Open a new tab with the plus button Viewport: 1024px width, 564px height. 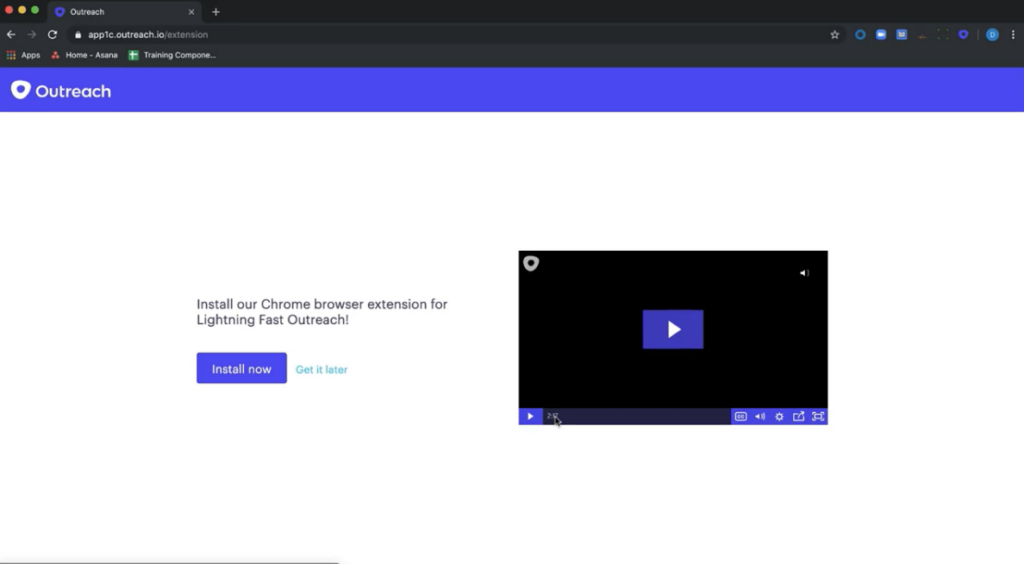click(216, 12)
